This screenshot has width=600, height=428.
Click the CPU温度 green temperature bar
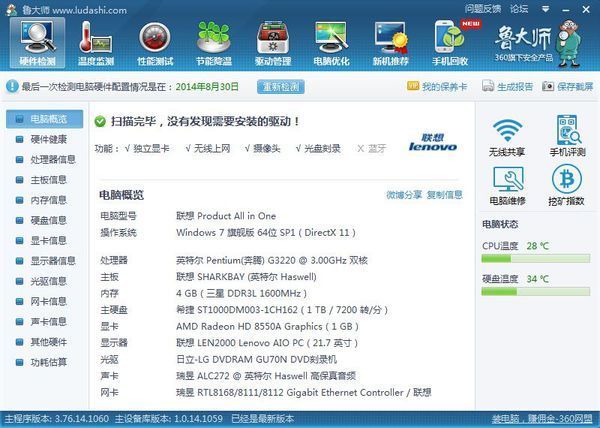coord(535,258)
